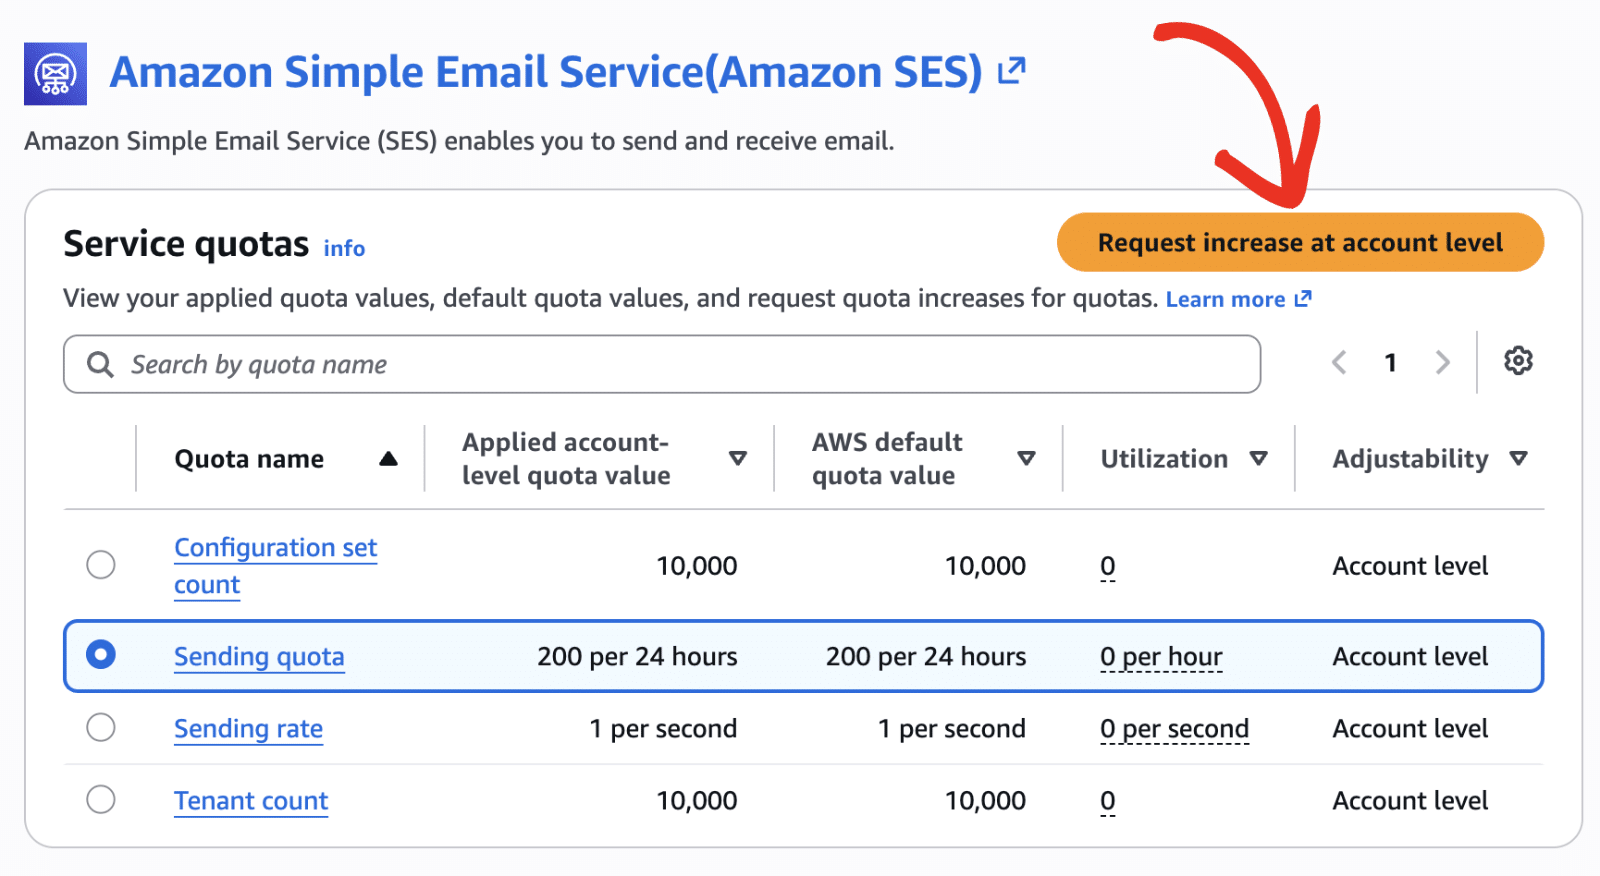Click Account level in Tenant count row
Image resolution: width=1600 pixels, height=876 pixels.
[1410, 801]
